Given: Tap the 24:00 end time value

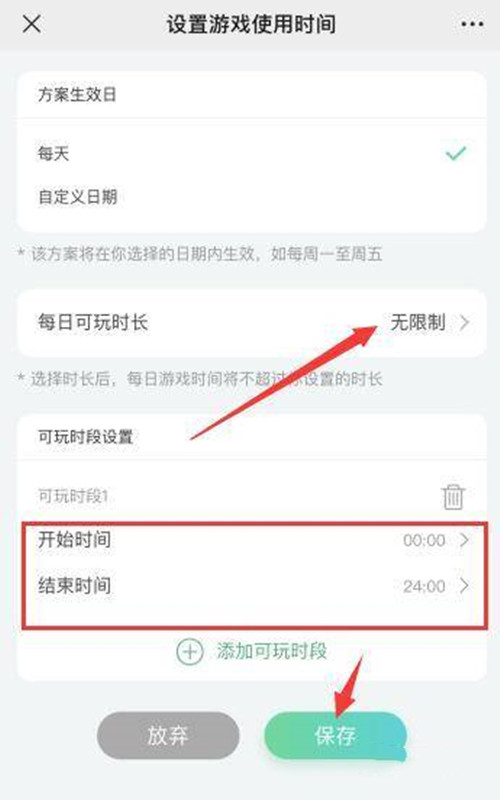Looking at the screenshot, I should point(424,586).
